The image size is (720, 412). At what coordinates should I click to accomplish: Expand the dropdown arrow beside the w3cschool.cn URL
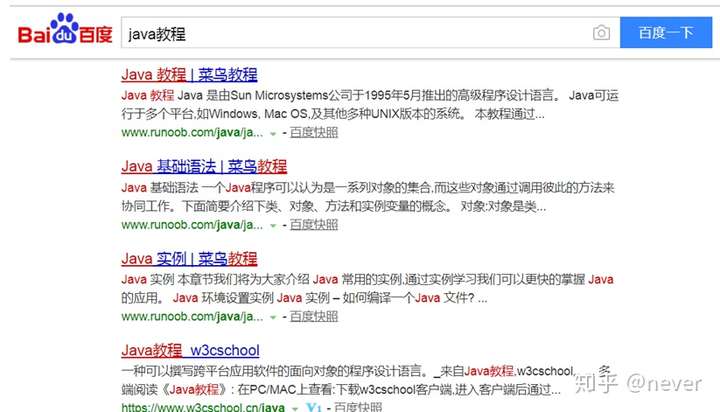(295, 408)
